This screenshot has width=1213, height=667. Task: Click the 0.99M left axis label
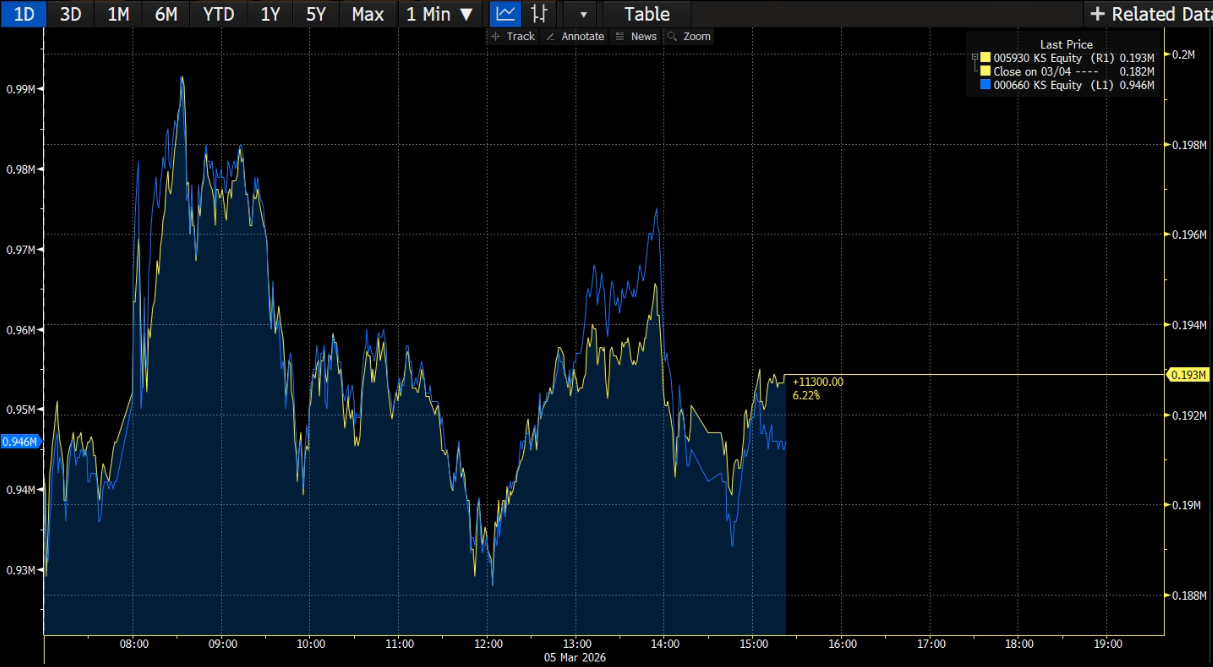coord(21,89)
